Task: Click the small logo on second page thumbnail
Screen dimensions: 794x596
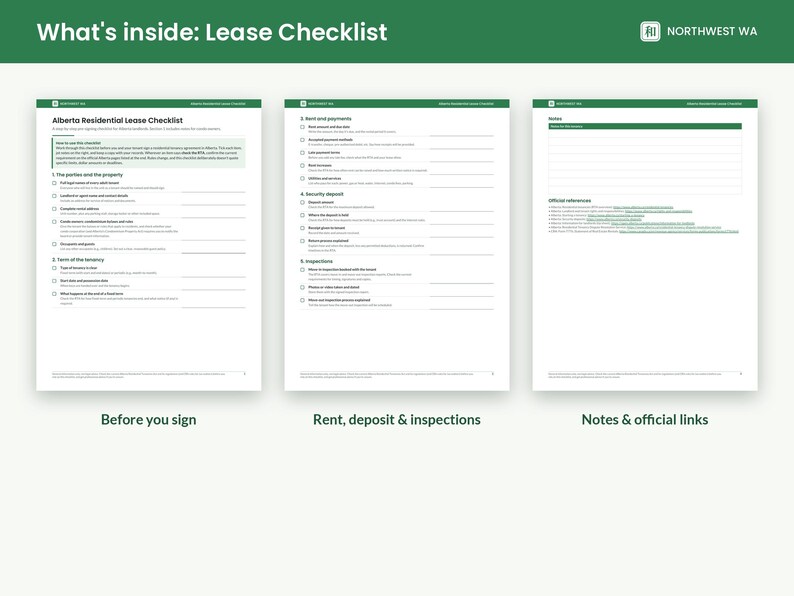Action: [x=303, y=103]
